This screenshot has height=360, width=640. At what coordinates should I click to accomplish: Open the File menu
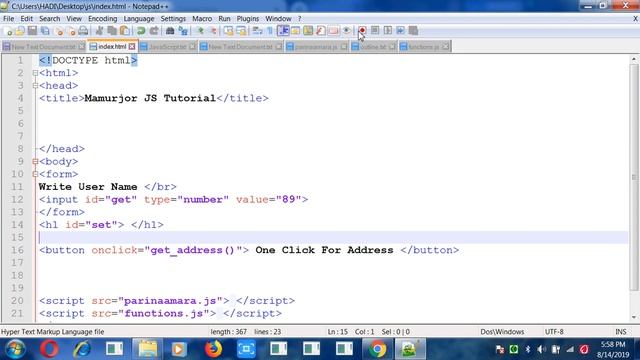point(8,19)
